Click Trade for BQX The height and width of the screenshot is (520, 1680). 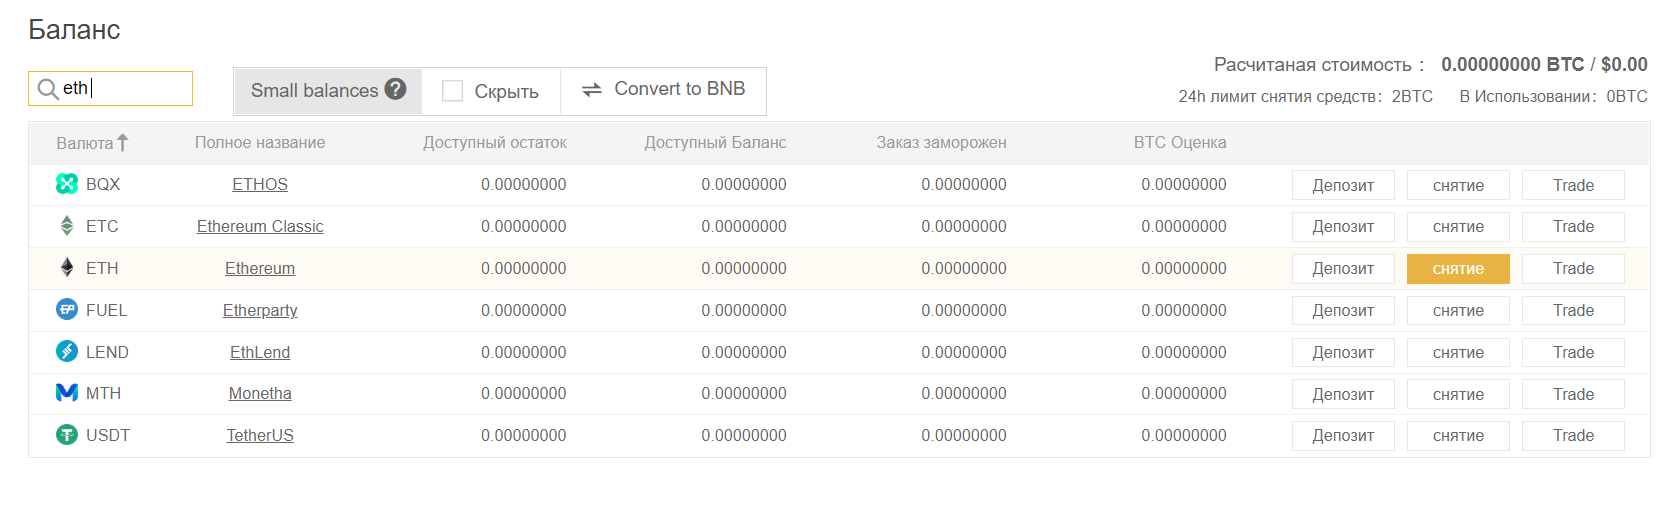click(x=1573, y=185)
